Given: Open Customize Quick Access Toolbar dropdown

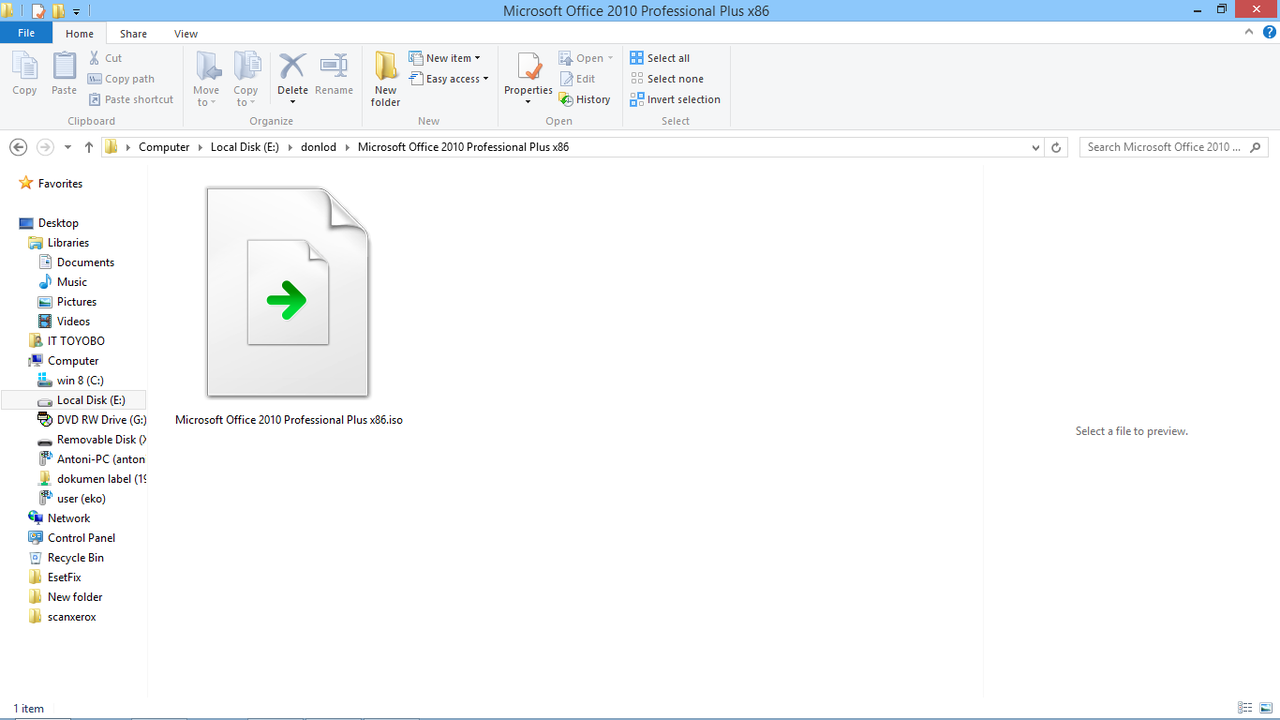Looking at the screenshot, I should point(77,12).
